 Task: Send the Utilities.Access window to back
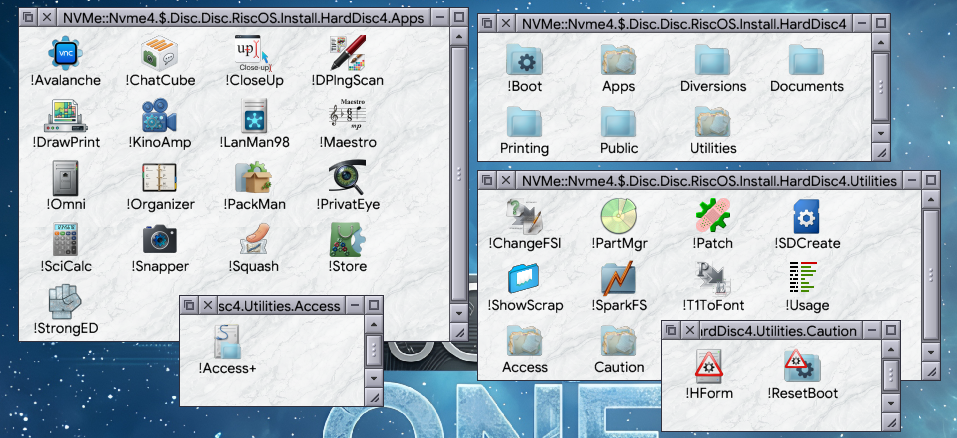coord(189,305)
